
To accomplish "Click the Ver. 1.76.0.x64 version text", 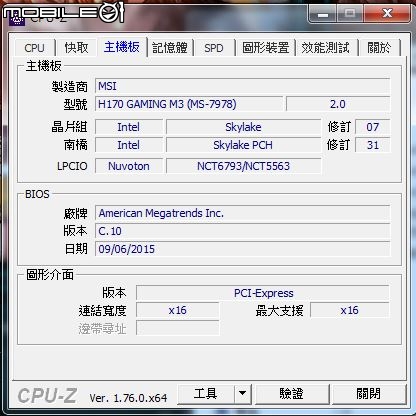I will coord(128,398).
